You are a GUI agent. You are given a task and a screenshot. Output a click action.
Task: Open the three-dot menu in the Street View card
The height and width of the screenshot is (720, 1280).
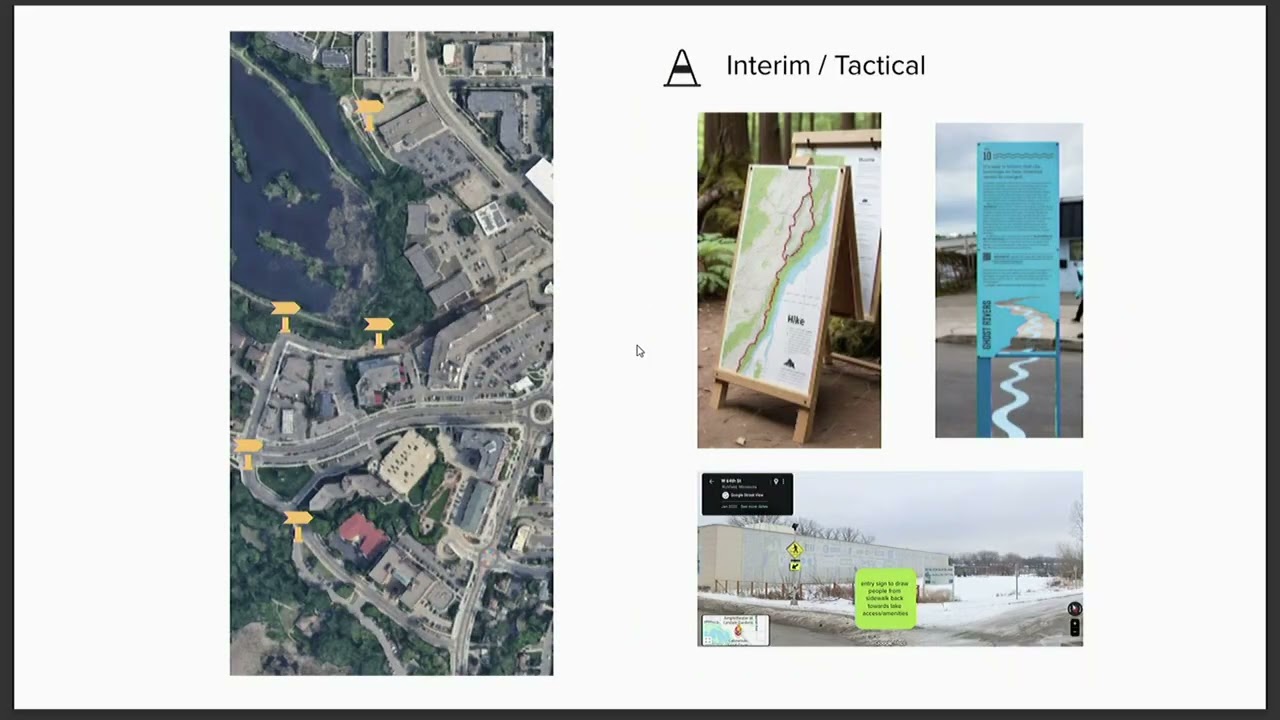[785, 482]
